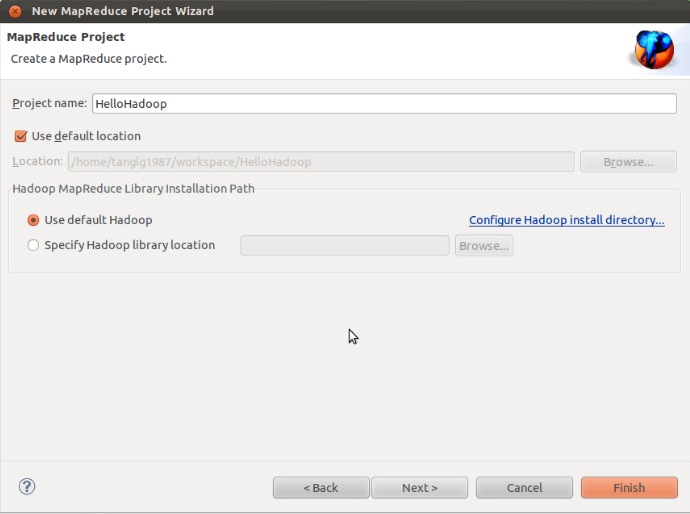Viewport: 690px width, 514px height.
Task: Click the Hadoop library location text field
Action: click(345, 246)
